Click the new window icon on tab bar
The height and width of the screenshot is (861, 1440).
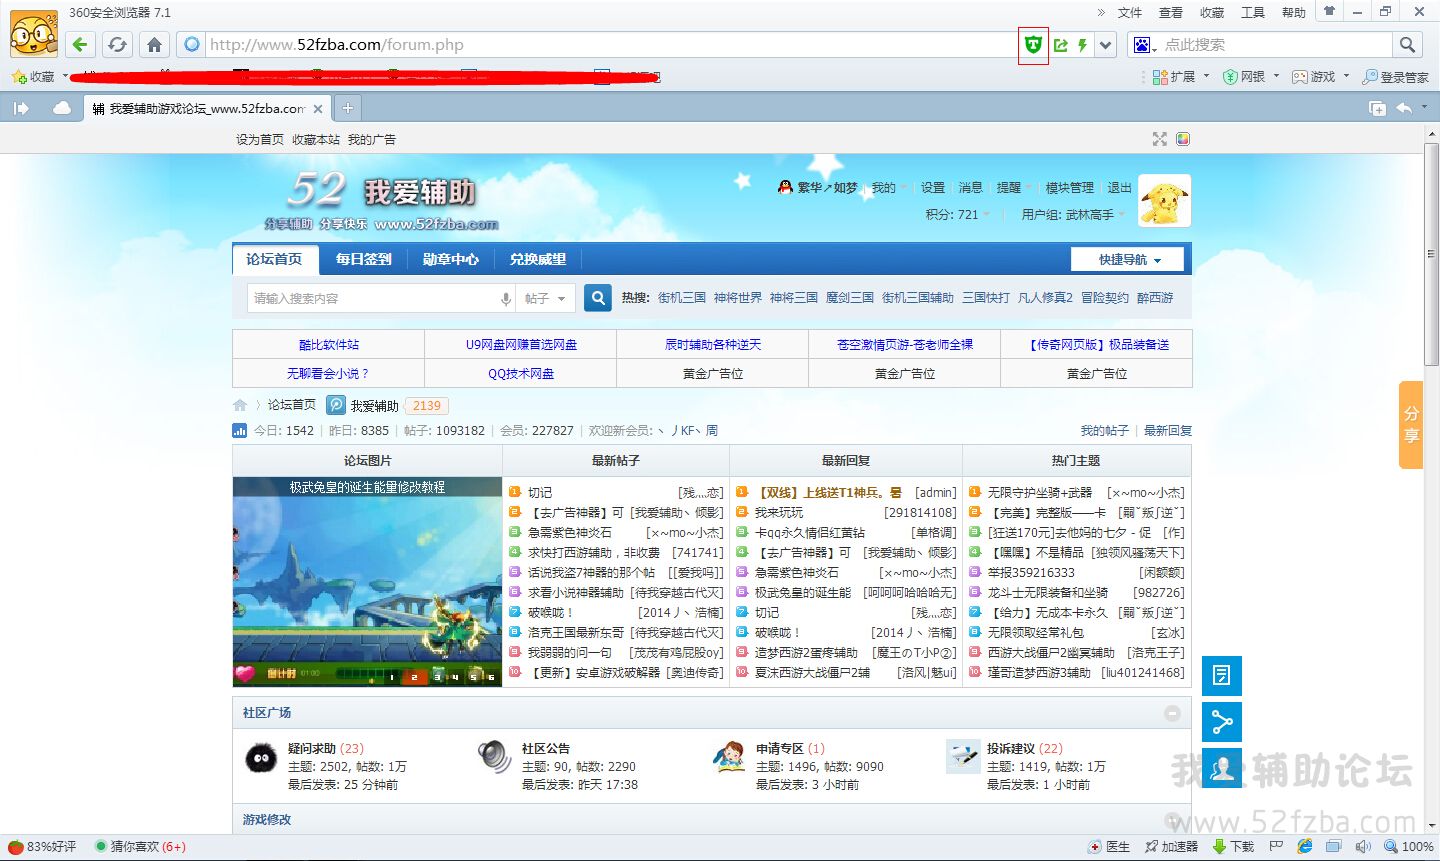(x=1376, y=108)
